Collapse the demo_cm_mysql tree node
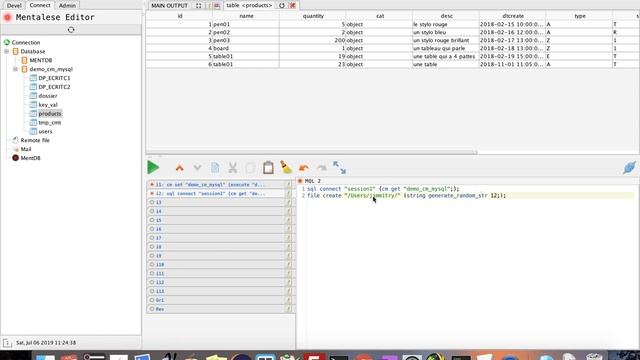 pyautogui.click(x=16, y=69)
